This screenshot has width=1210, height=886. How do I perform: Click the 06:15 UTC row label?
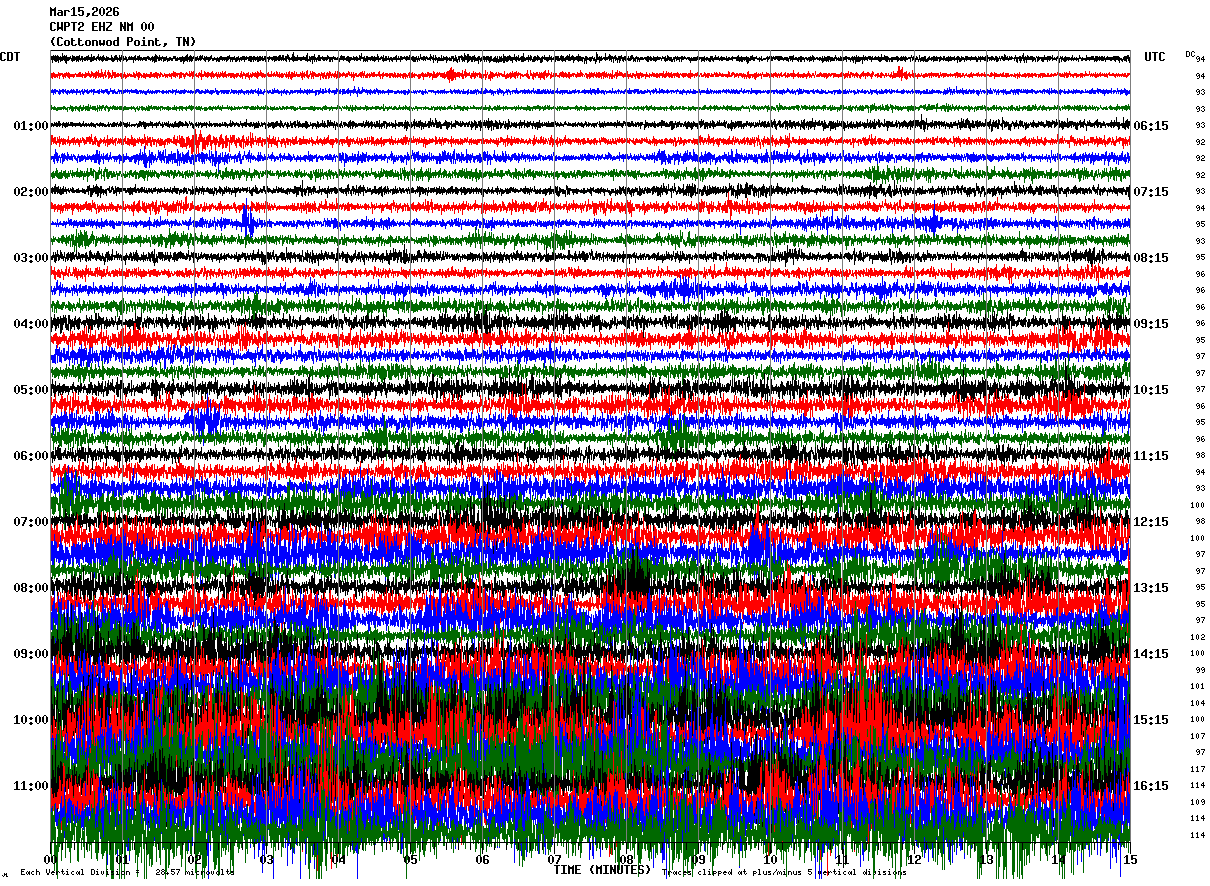(1151, 126)
